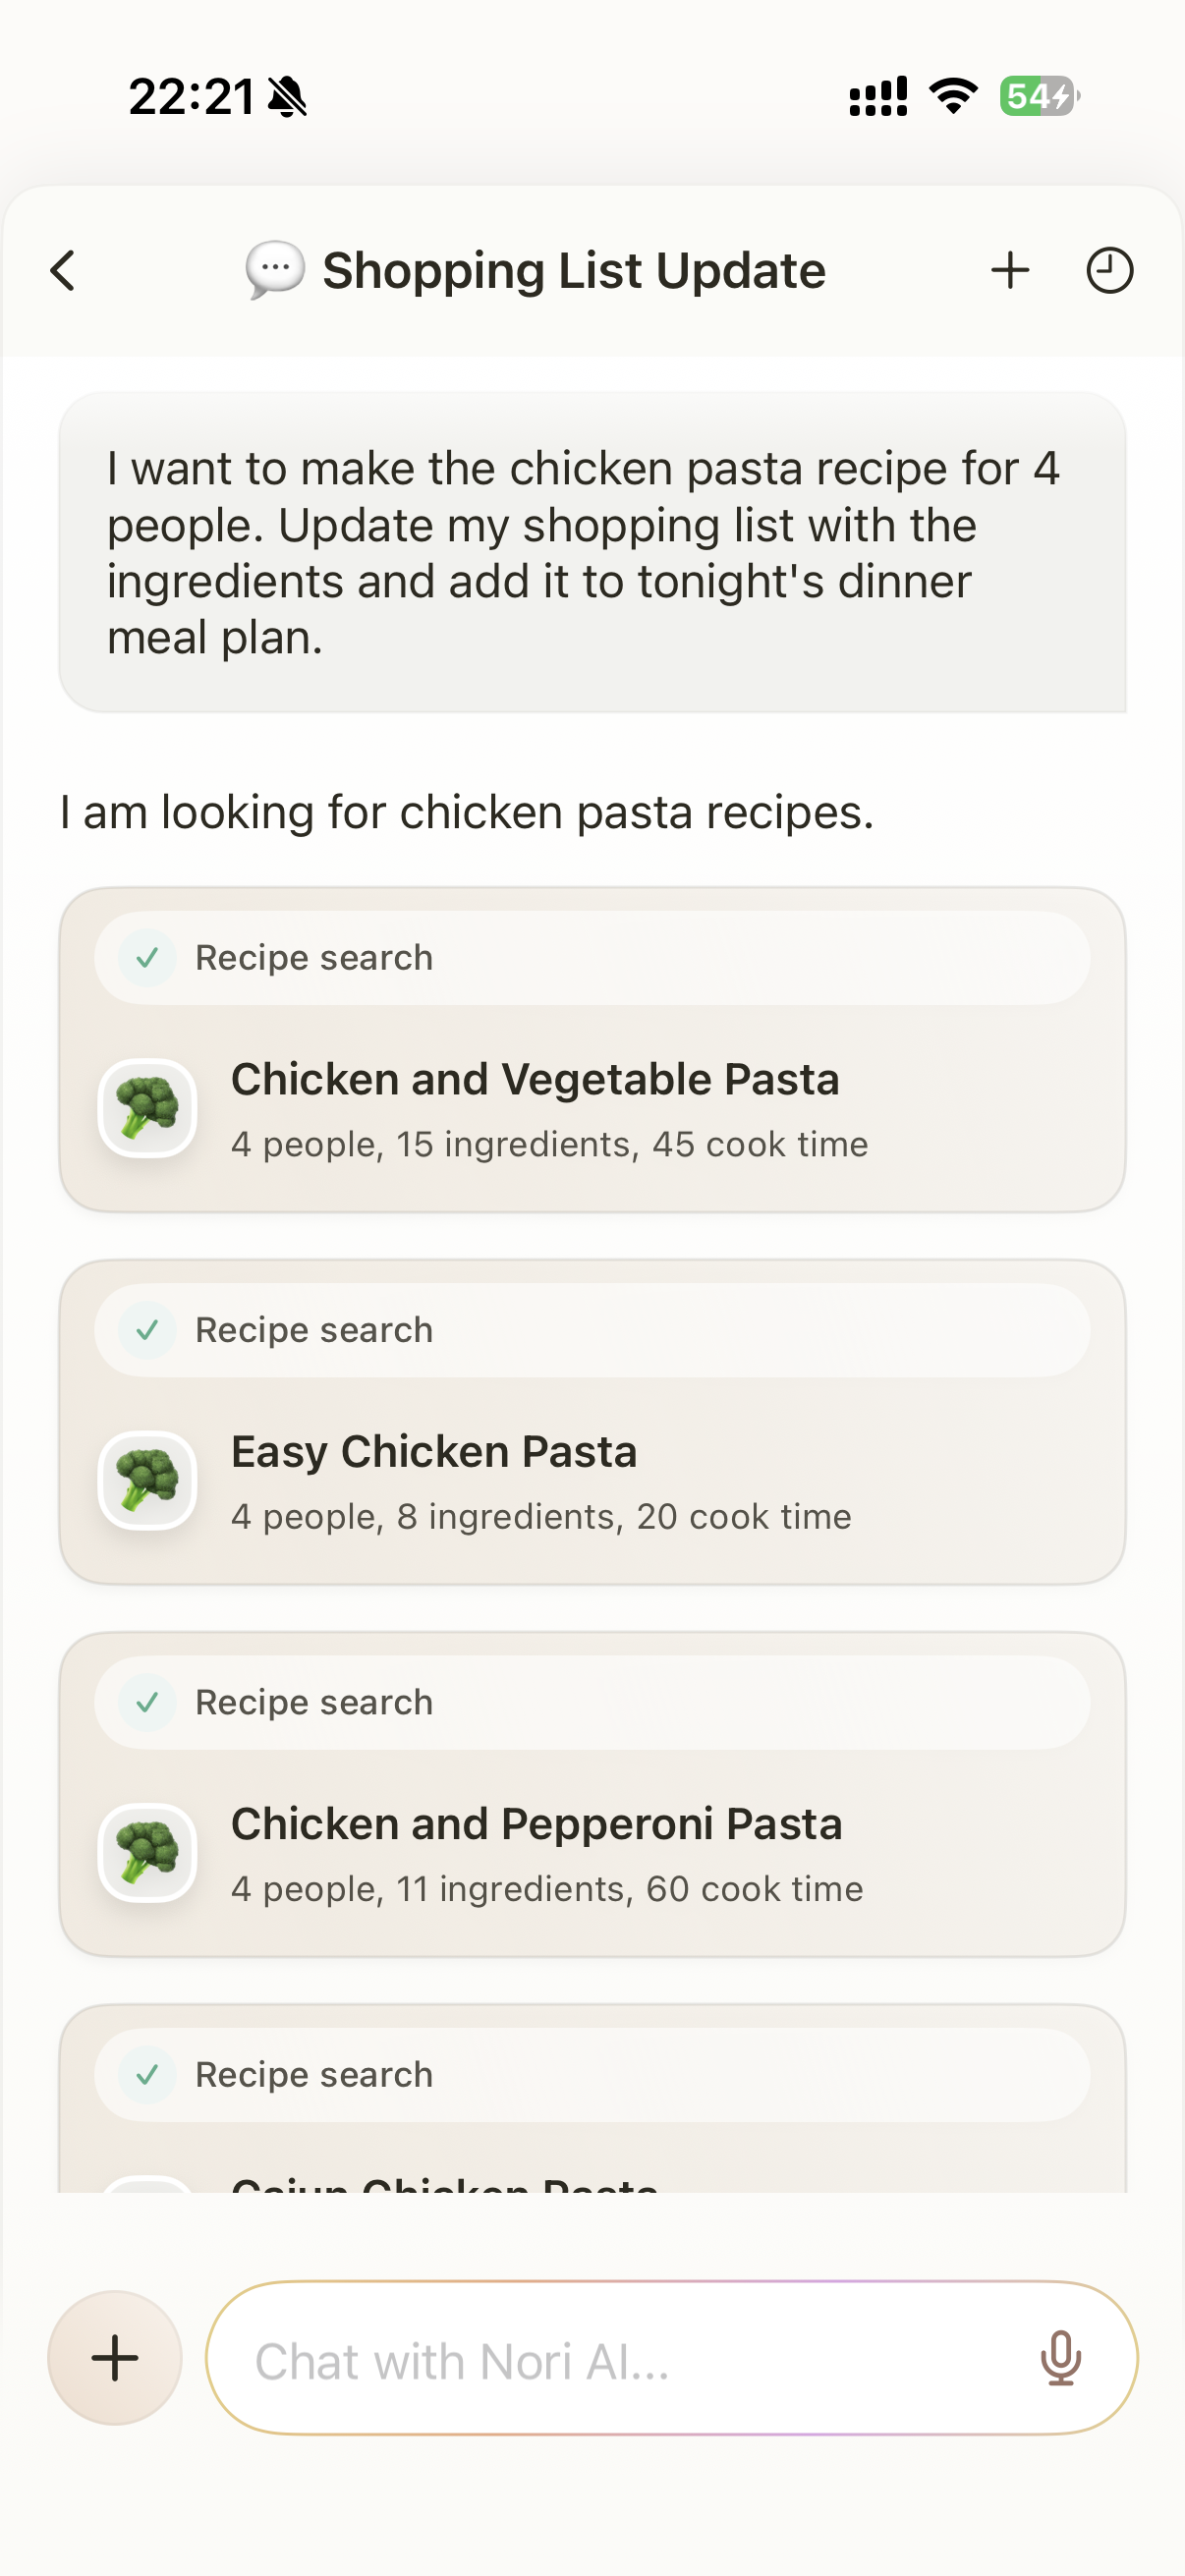Tap the Shopping List Update title
Screen dimensions: 1185x2576
(574, 270)
